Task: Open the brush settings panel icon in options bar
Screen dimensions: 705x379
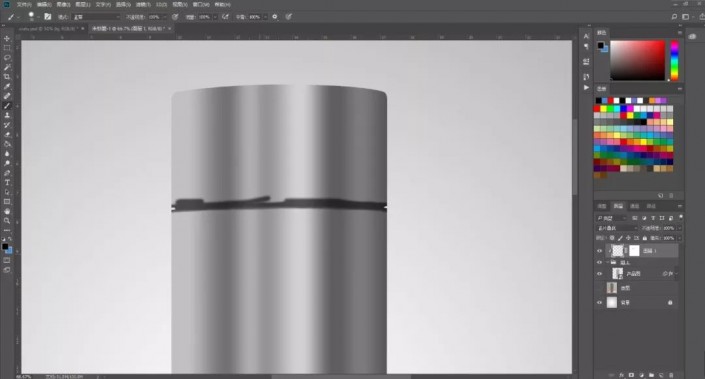Action: [48, 17]
